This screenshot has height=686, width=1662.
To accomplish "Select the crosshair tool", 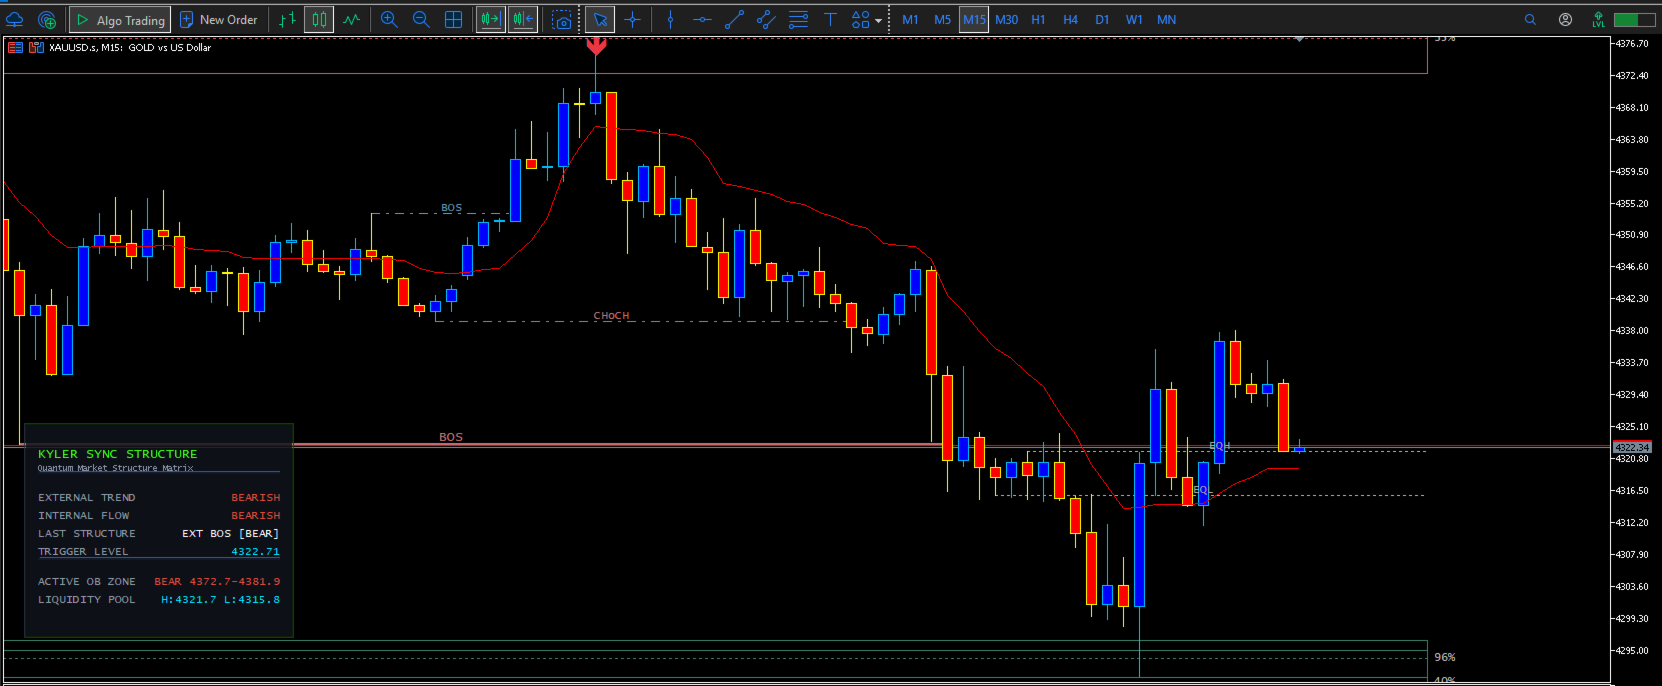I will tap(632, 19).
